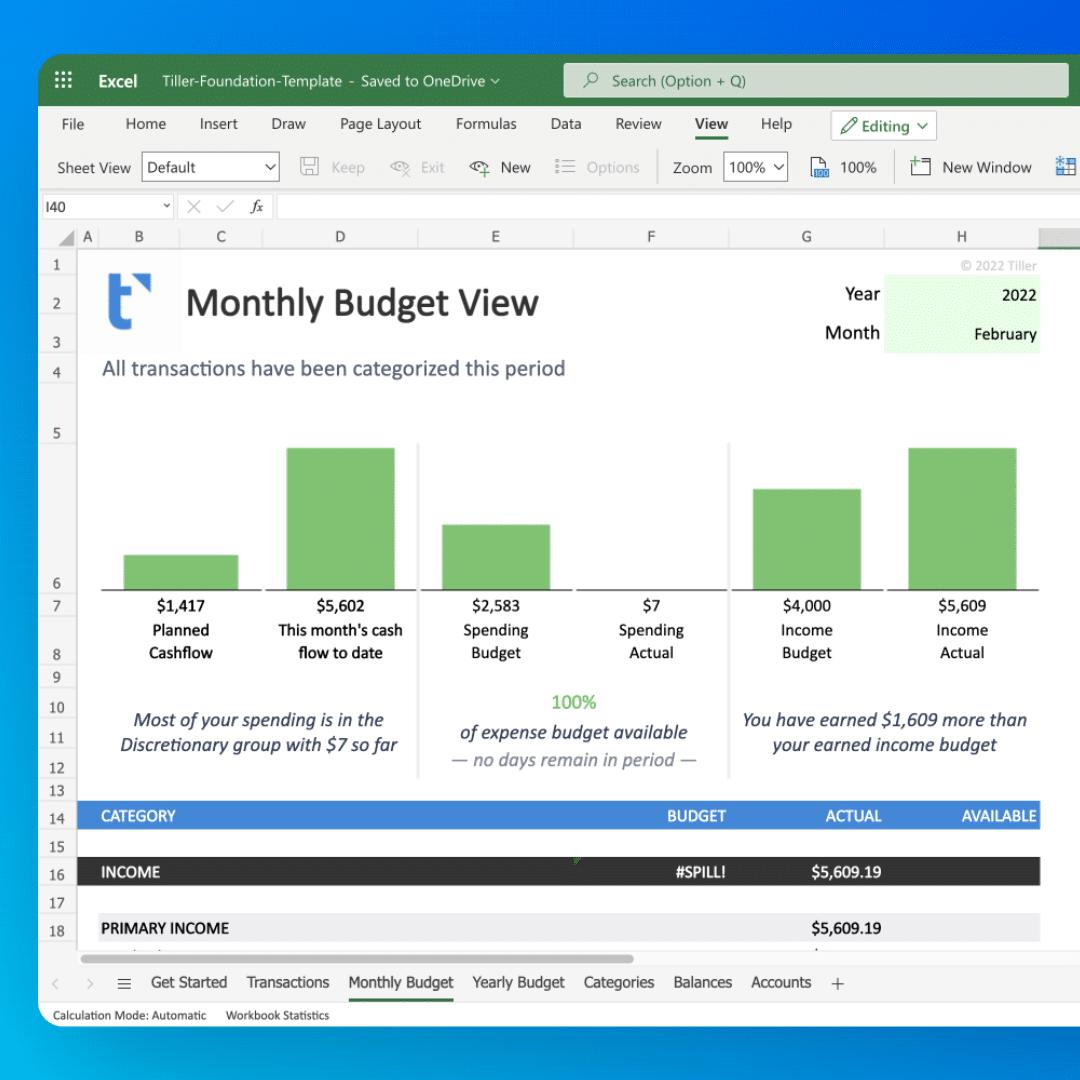This screenshot has height=1080, width=1080.
Task: Click the Tiller logo image
Action: tap(129, 302)
